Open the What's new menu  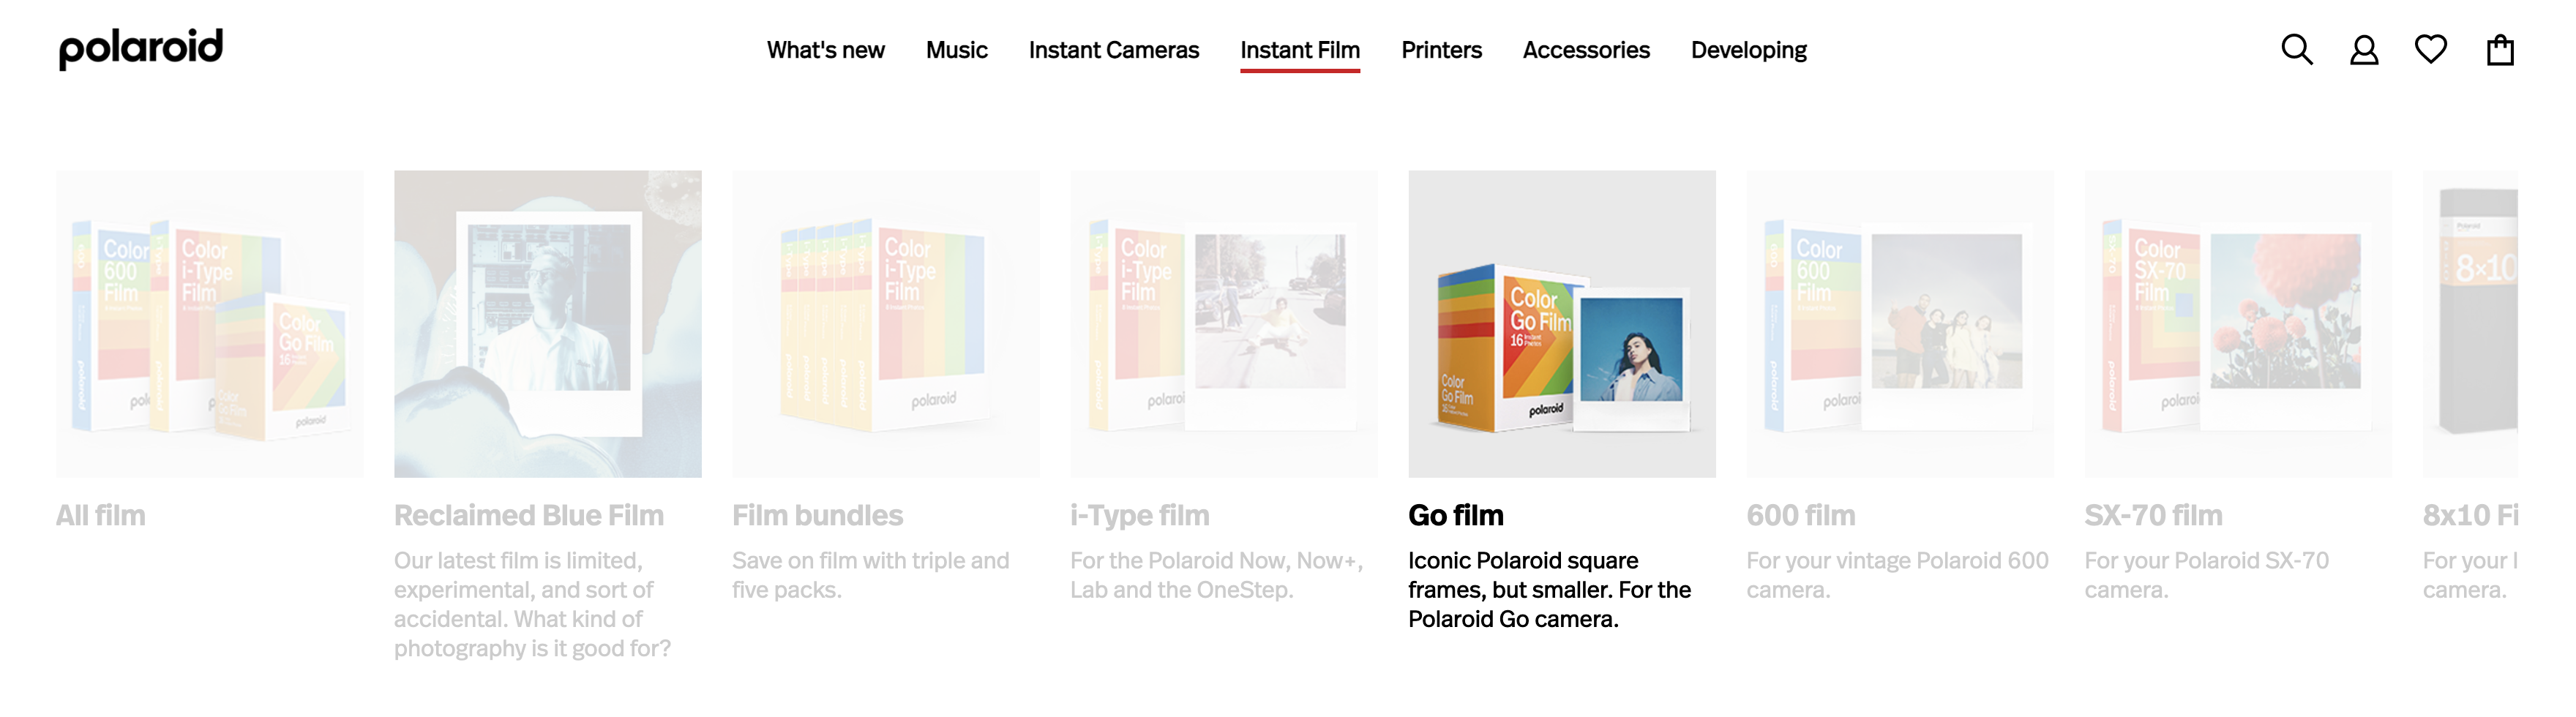[825, 50]
